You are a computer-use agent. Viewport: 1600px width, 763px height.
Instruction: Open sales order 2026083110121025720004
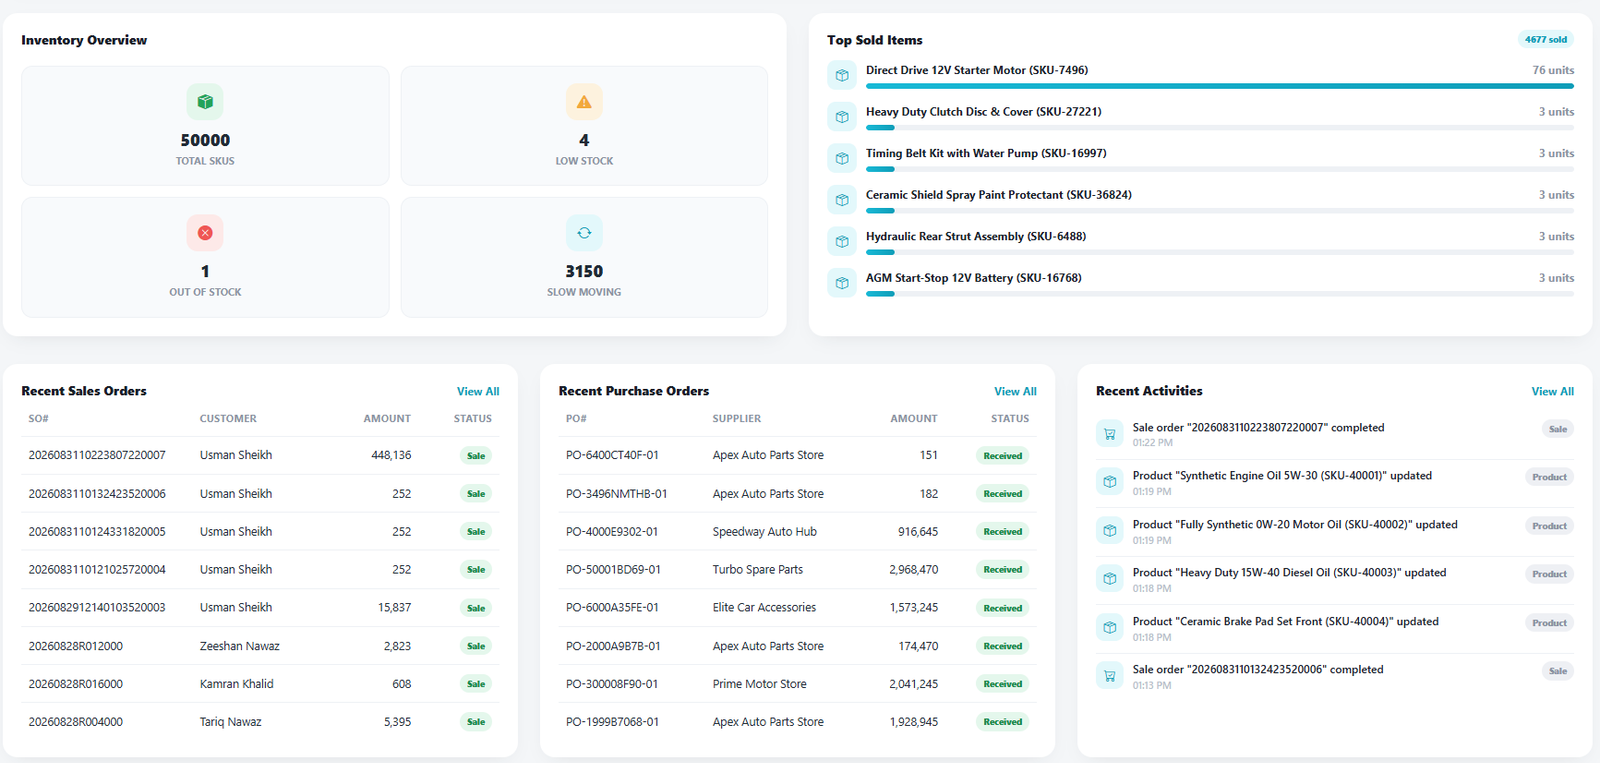click(97, 569)
